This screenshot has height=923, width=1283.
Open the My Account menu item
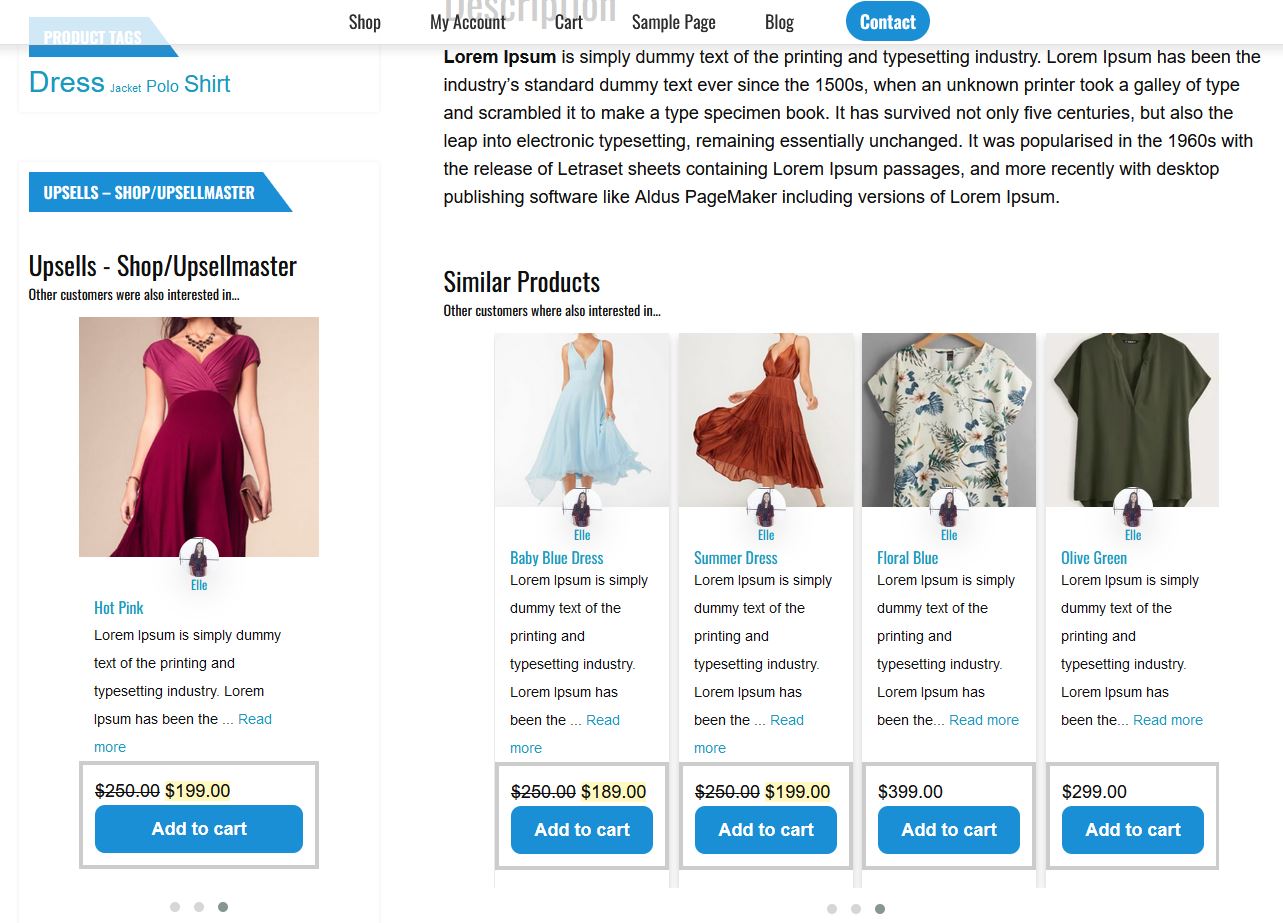[x=468, y=22]
